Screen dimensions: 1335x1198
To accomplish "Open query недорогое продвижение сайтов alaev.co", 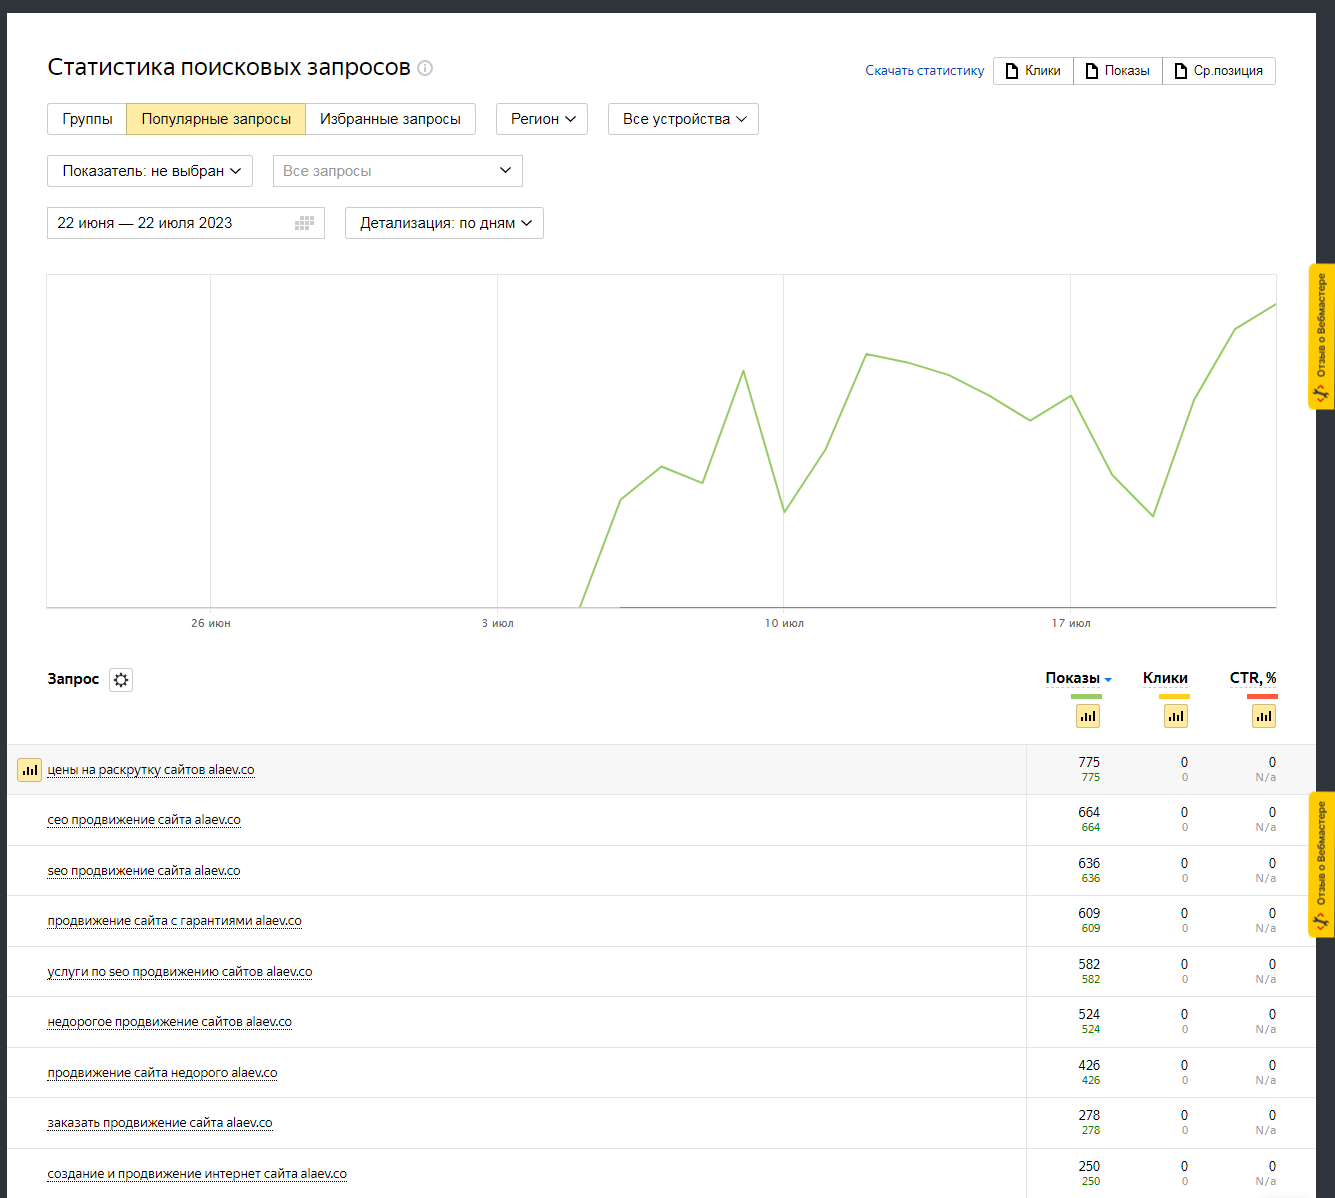I will [x=169, y=1022].
